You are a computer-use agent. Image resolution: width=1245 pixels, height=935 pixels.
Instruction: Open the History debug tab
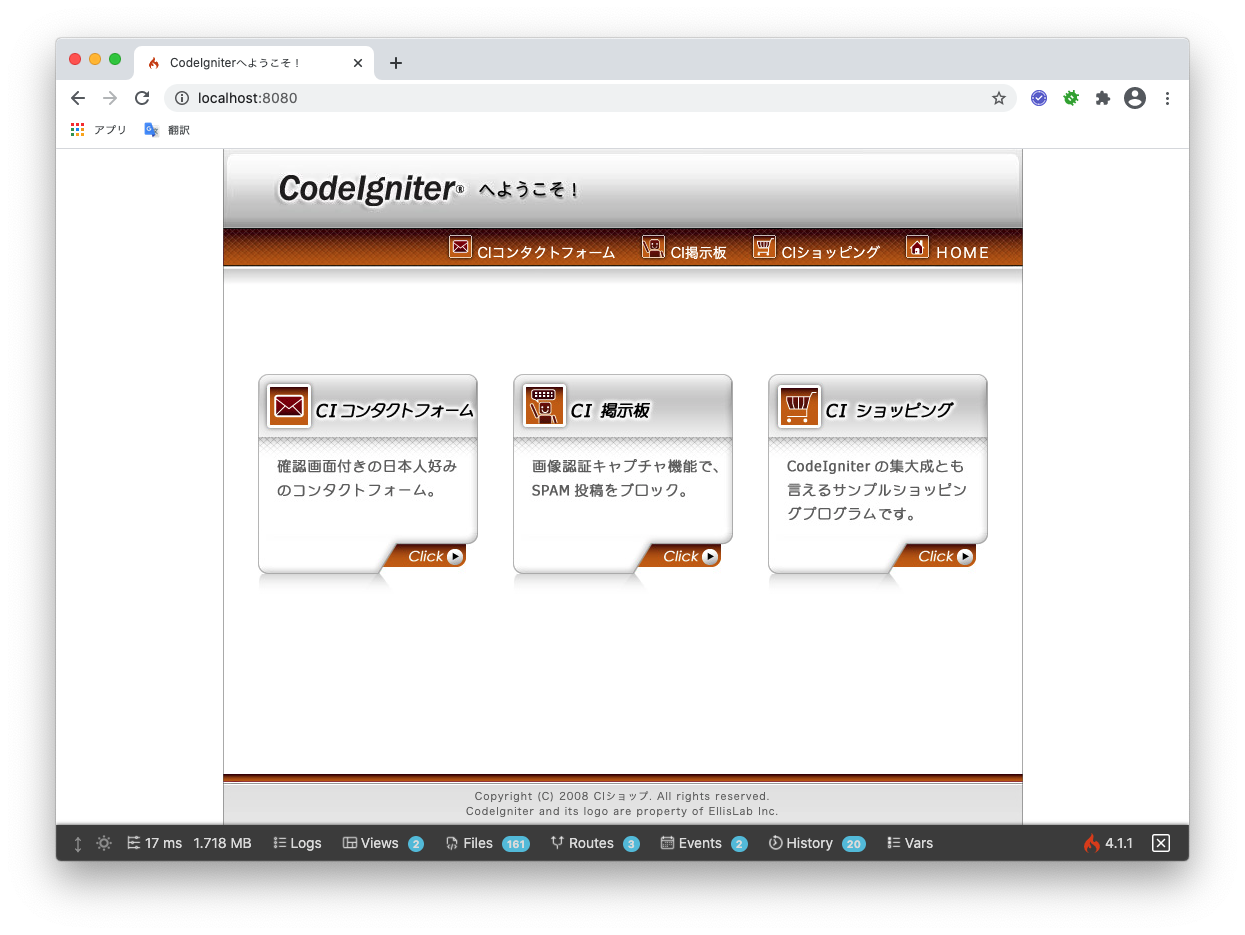click(817, 843)
